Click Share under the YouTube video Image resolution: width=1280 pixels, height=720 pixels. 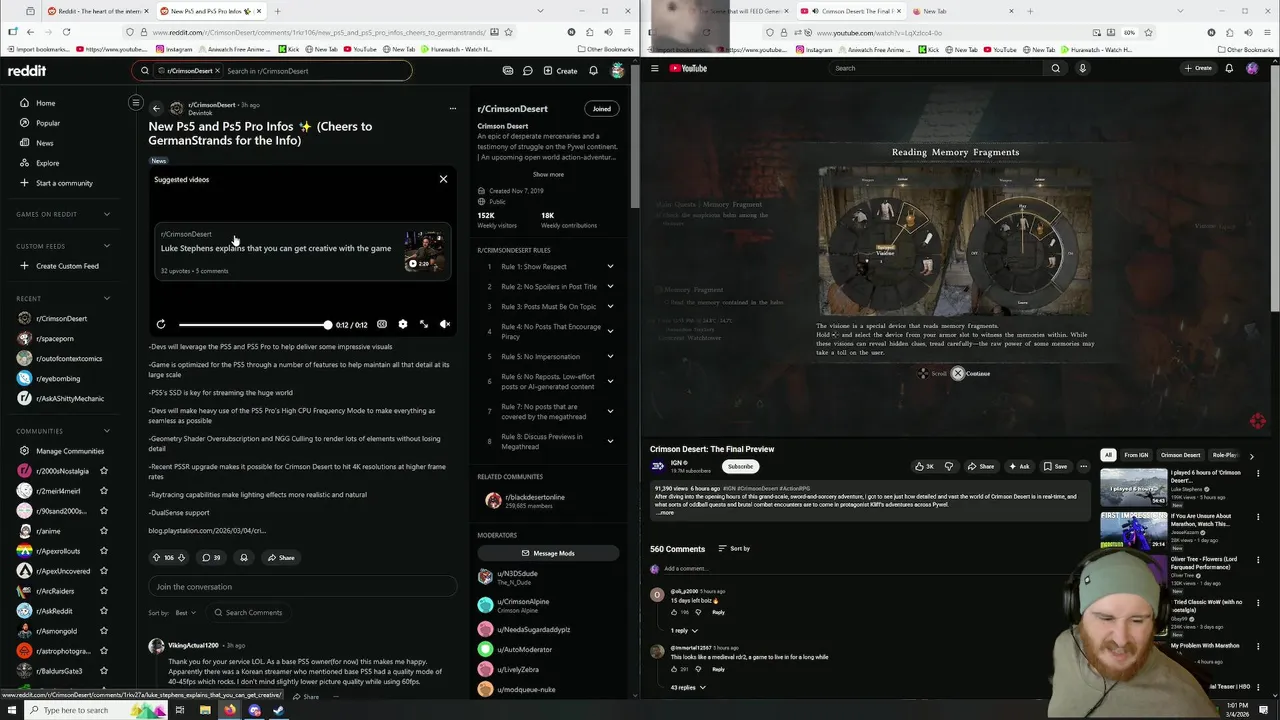(x=981, y=466)
